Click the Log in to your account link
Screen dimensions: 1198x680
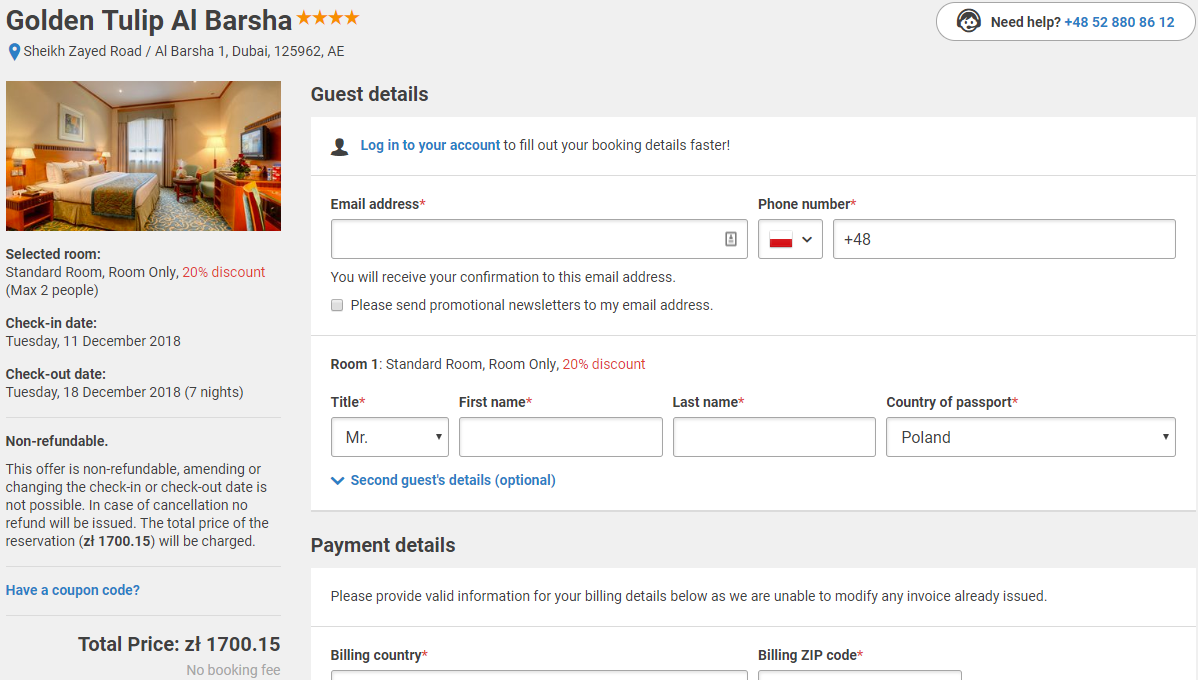(x=430, y=145)
